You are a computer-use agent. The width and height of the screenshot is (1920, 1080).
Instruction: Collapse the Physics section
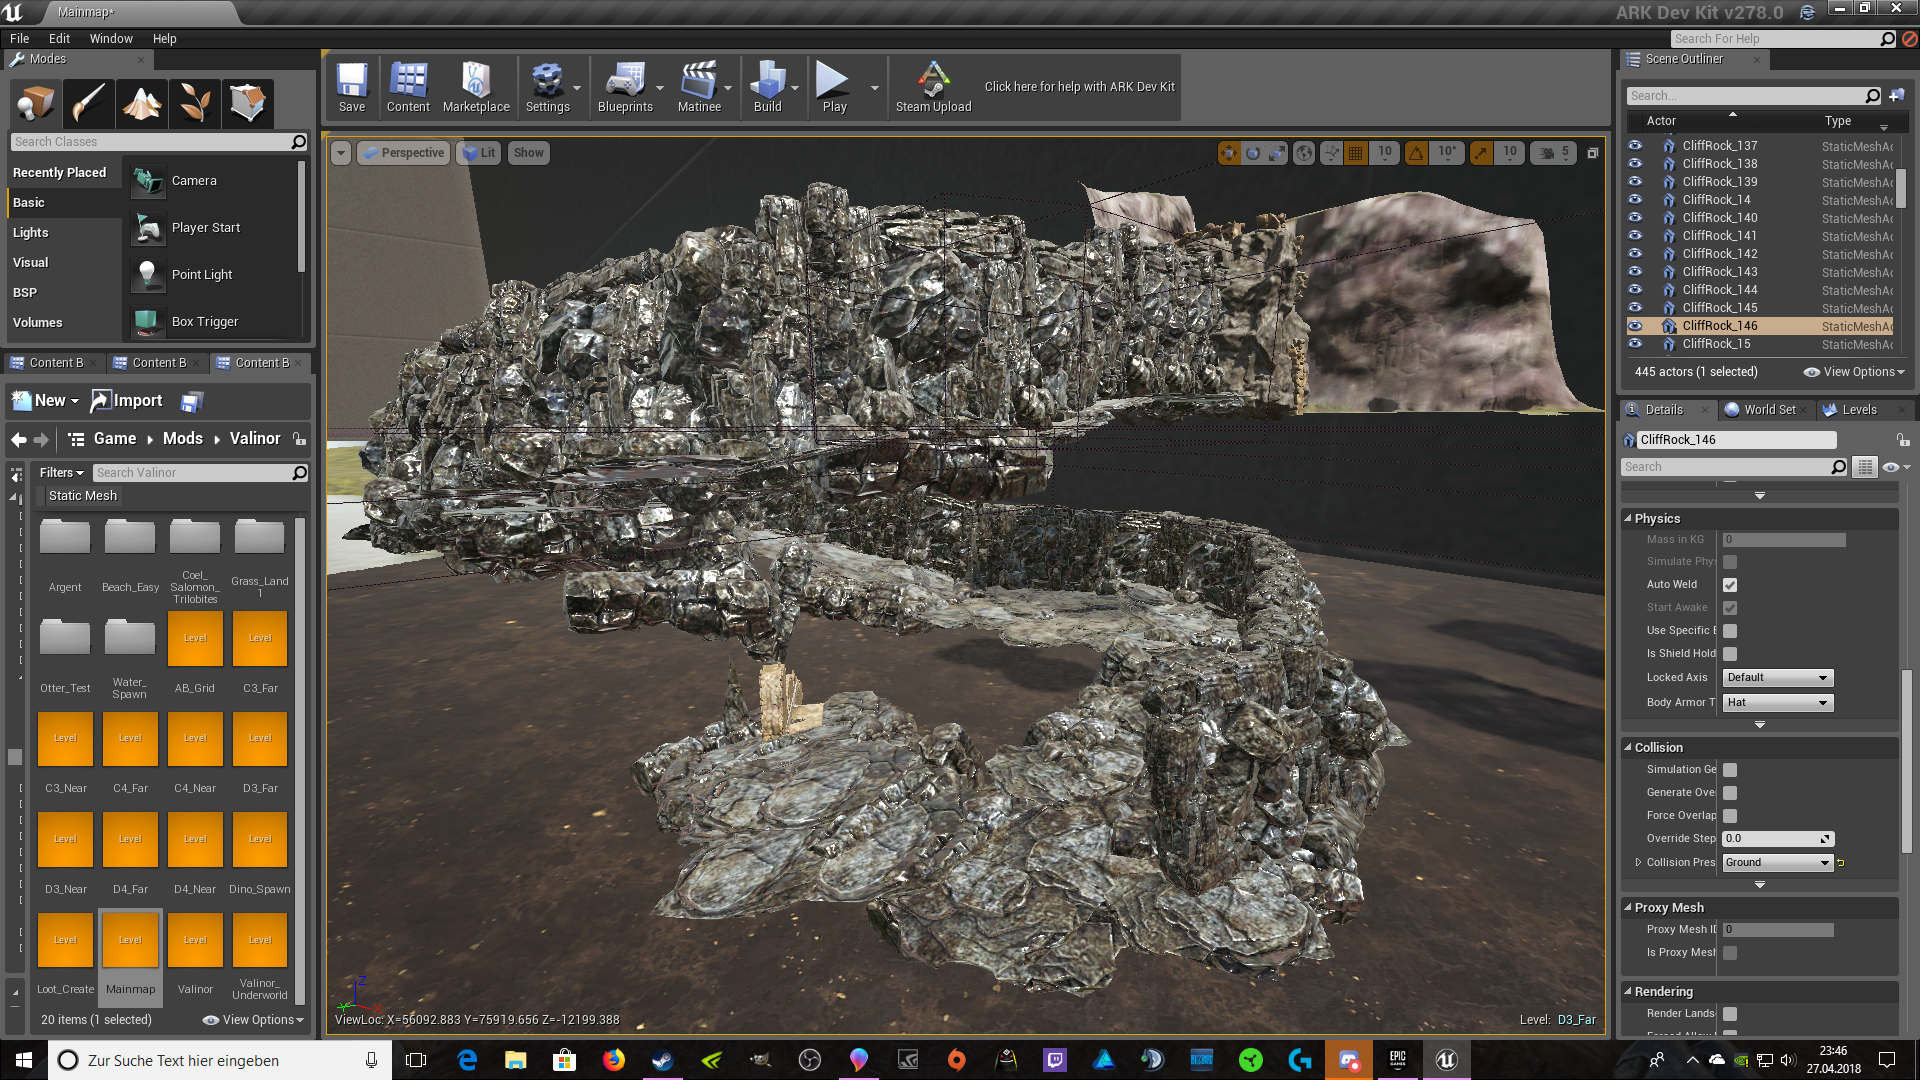click(1628, 519)
